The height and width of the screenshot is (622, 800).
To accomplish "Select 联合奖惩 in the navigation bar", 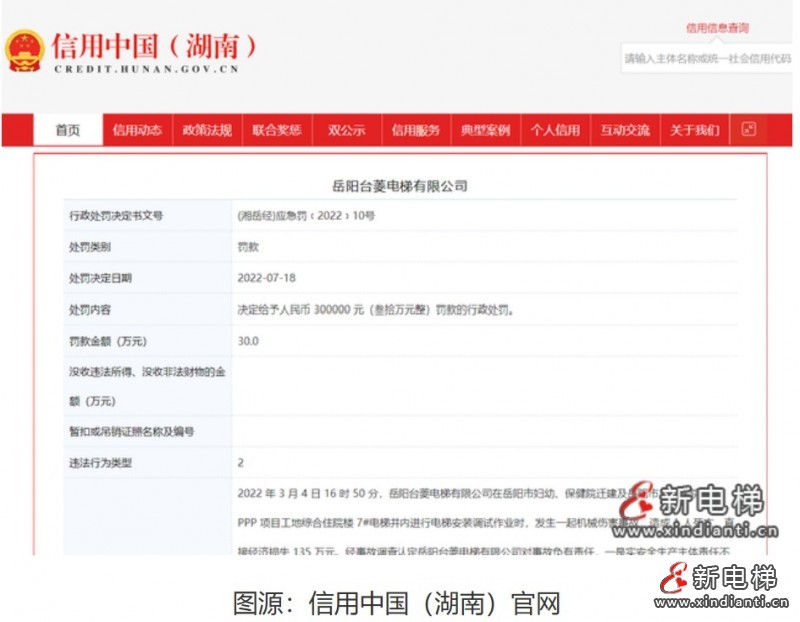I will coord(277,131).
